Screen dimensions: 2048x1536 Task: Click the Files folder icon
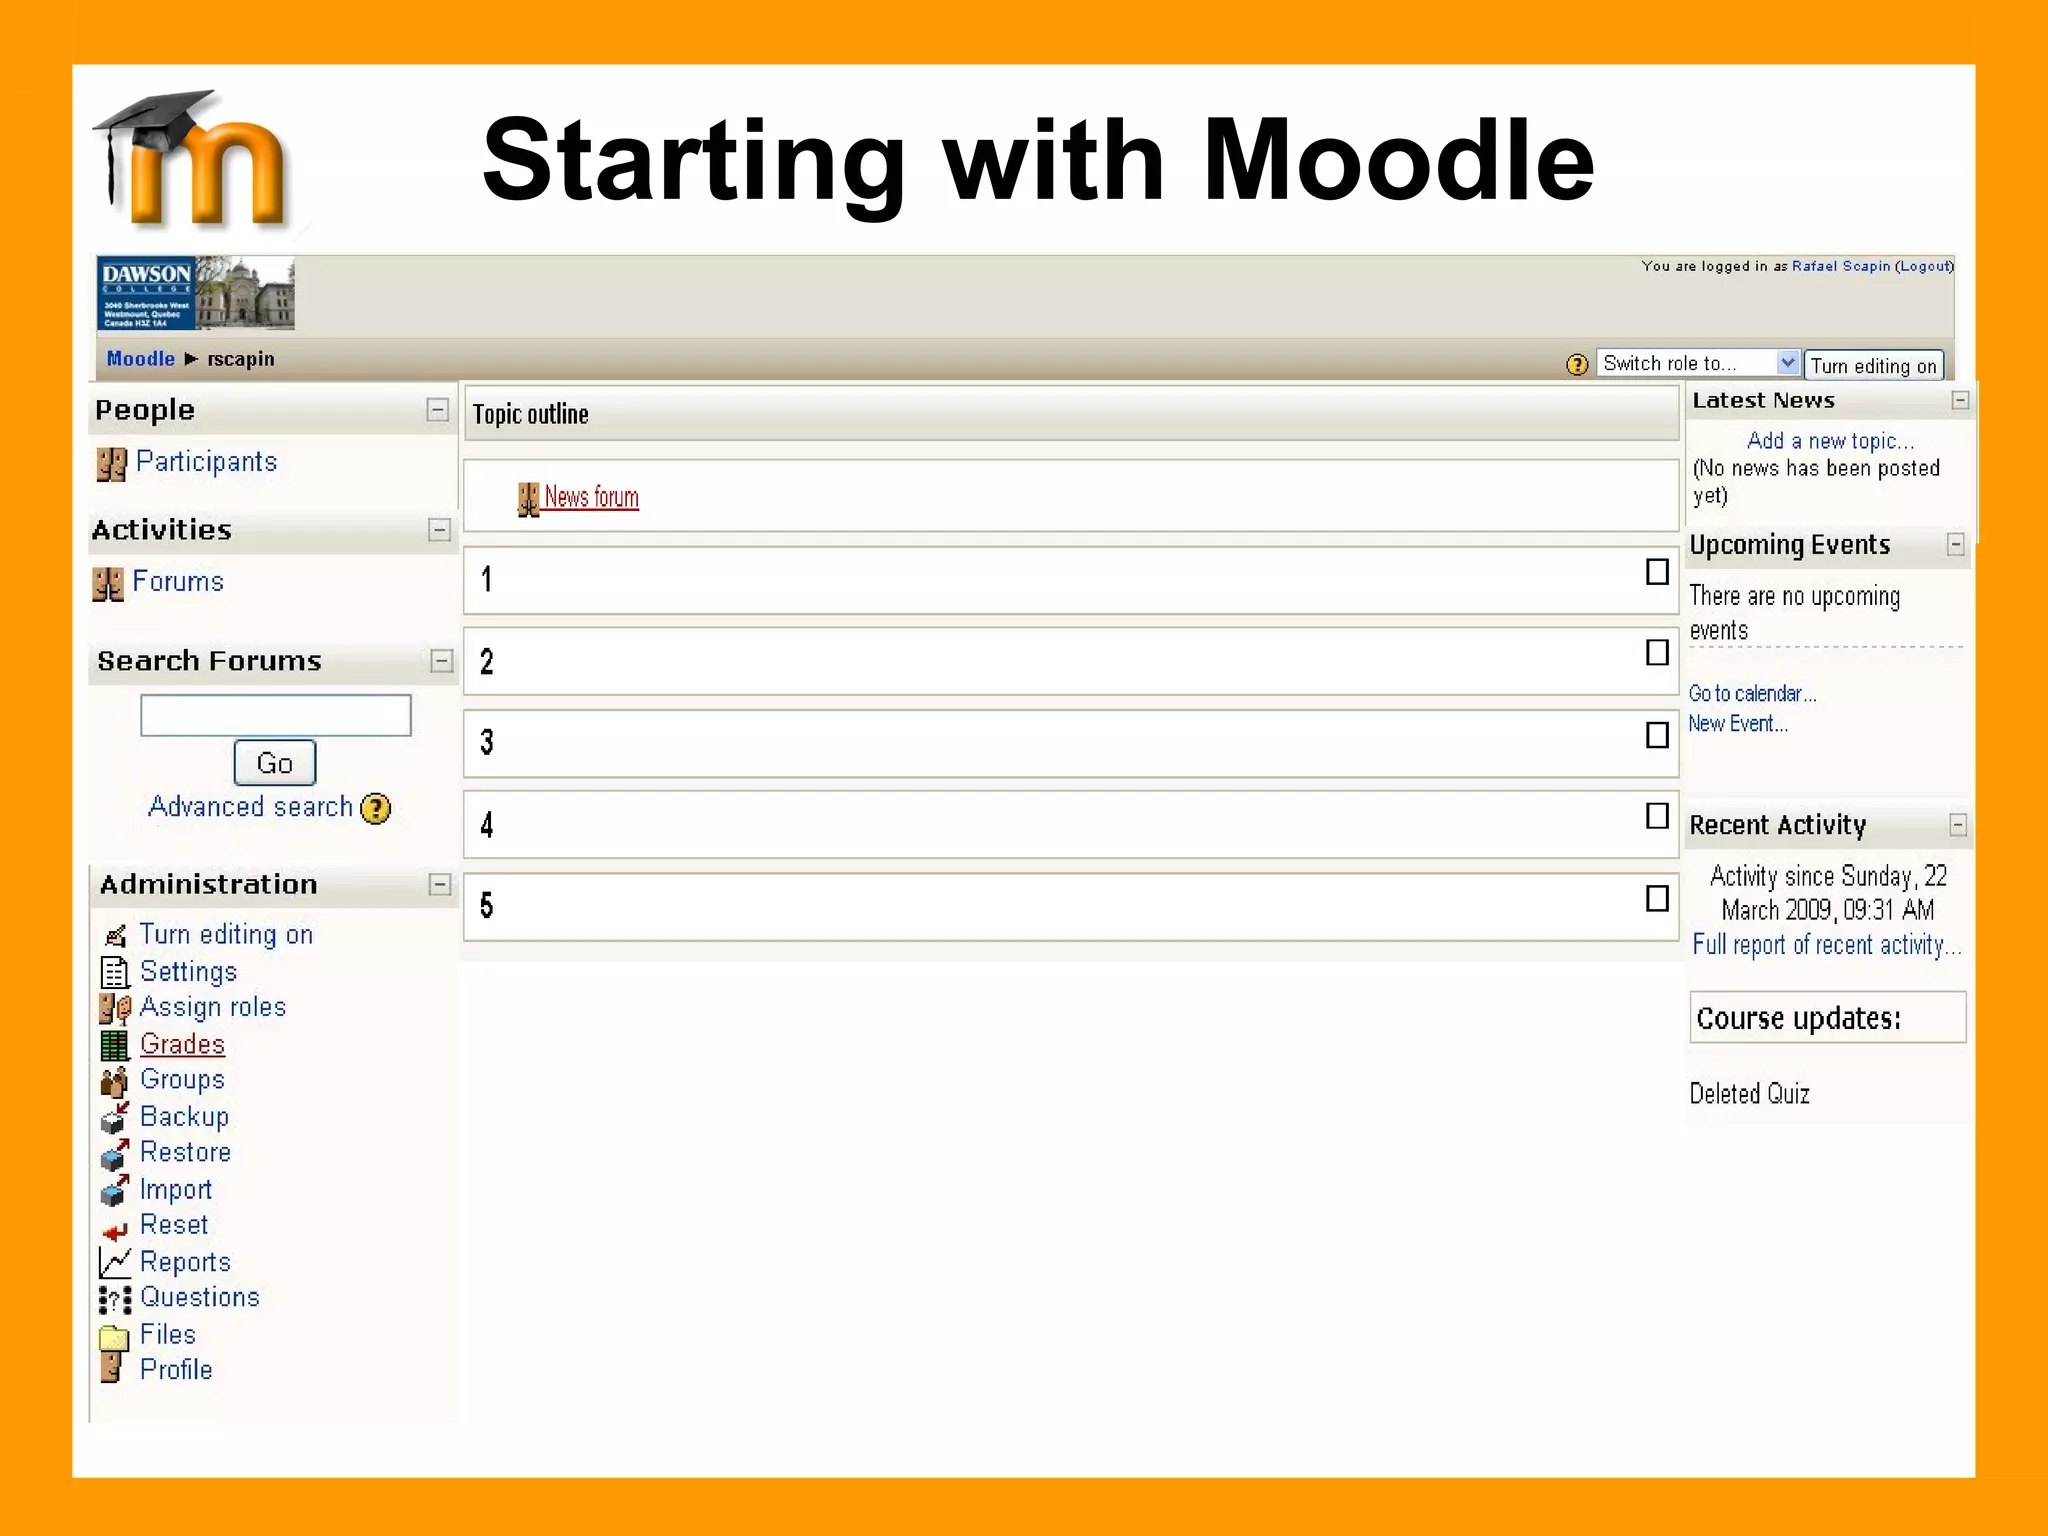pyautogui.click(x=115, y=1337)
